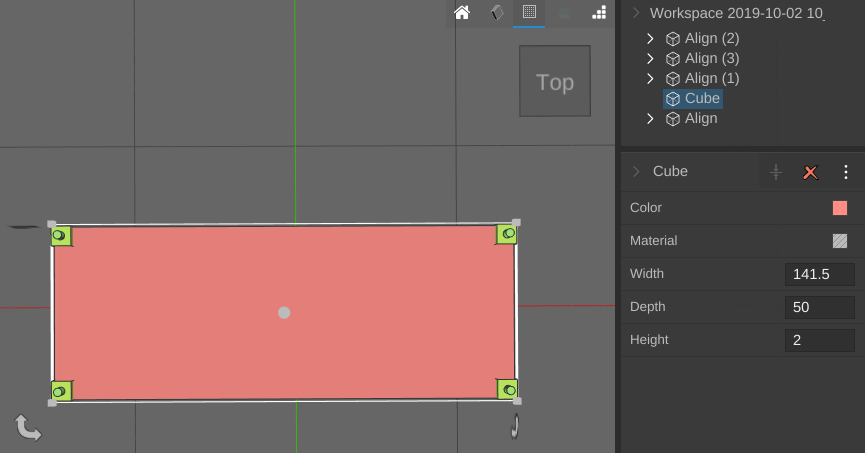Click the object icon beside Cube in tree

672,99
